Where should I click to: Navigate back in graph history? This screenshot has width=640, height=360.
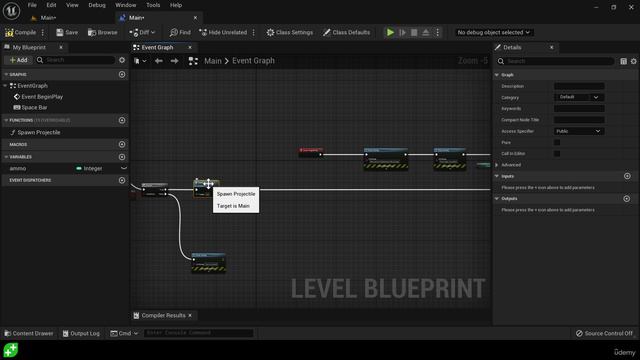[x=159, y=61]
